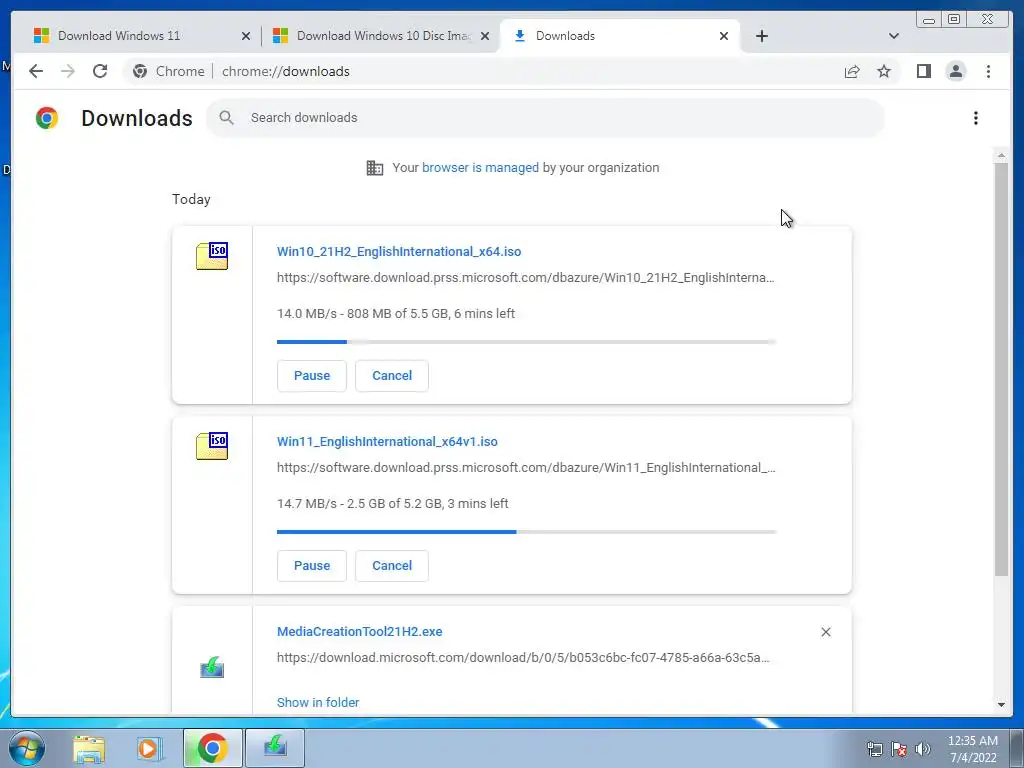The image size is (1024, 768).
Task: Open the Windows Start button
Action: (x=27, y=748)
